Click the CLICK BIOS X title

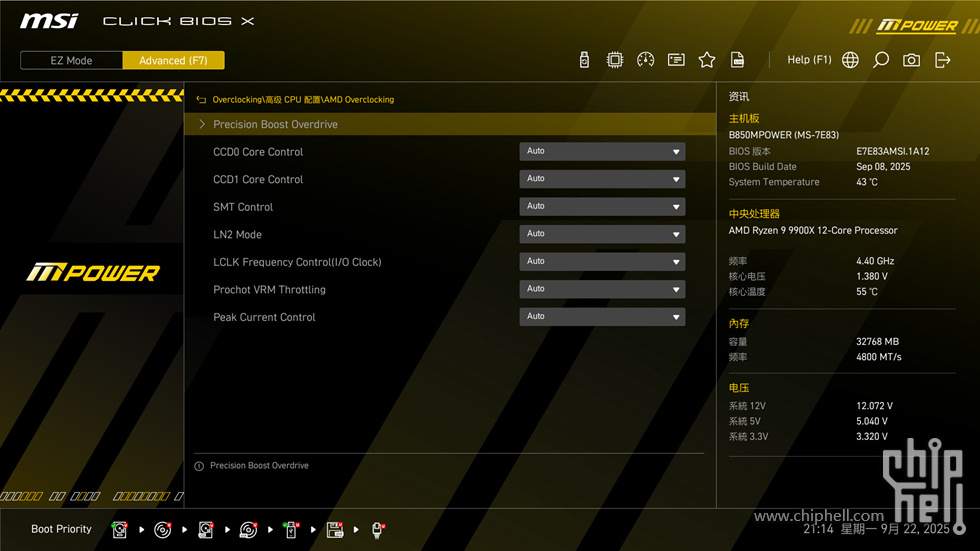click(179, 21)
